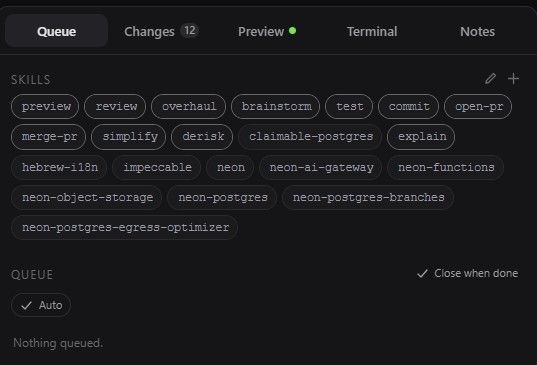The image size is (537, 365).
Task: Click the Changes count badge 12
Action: (x=189, y=31)
